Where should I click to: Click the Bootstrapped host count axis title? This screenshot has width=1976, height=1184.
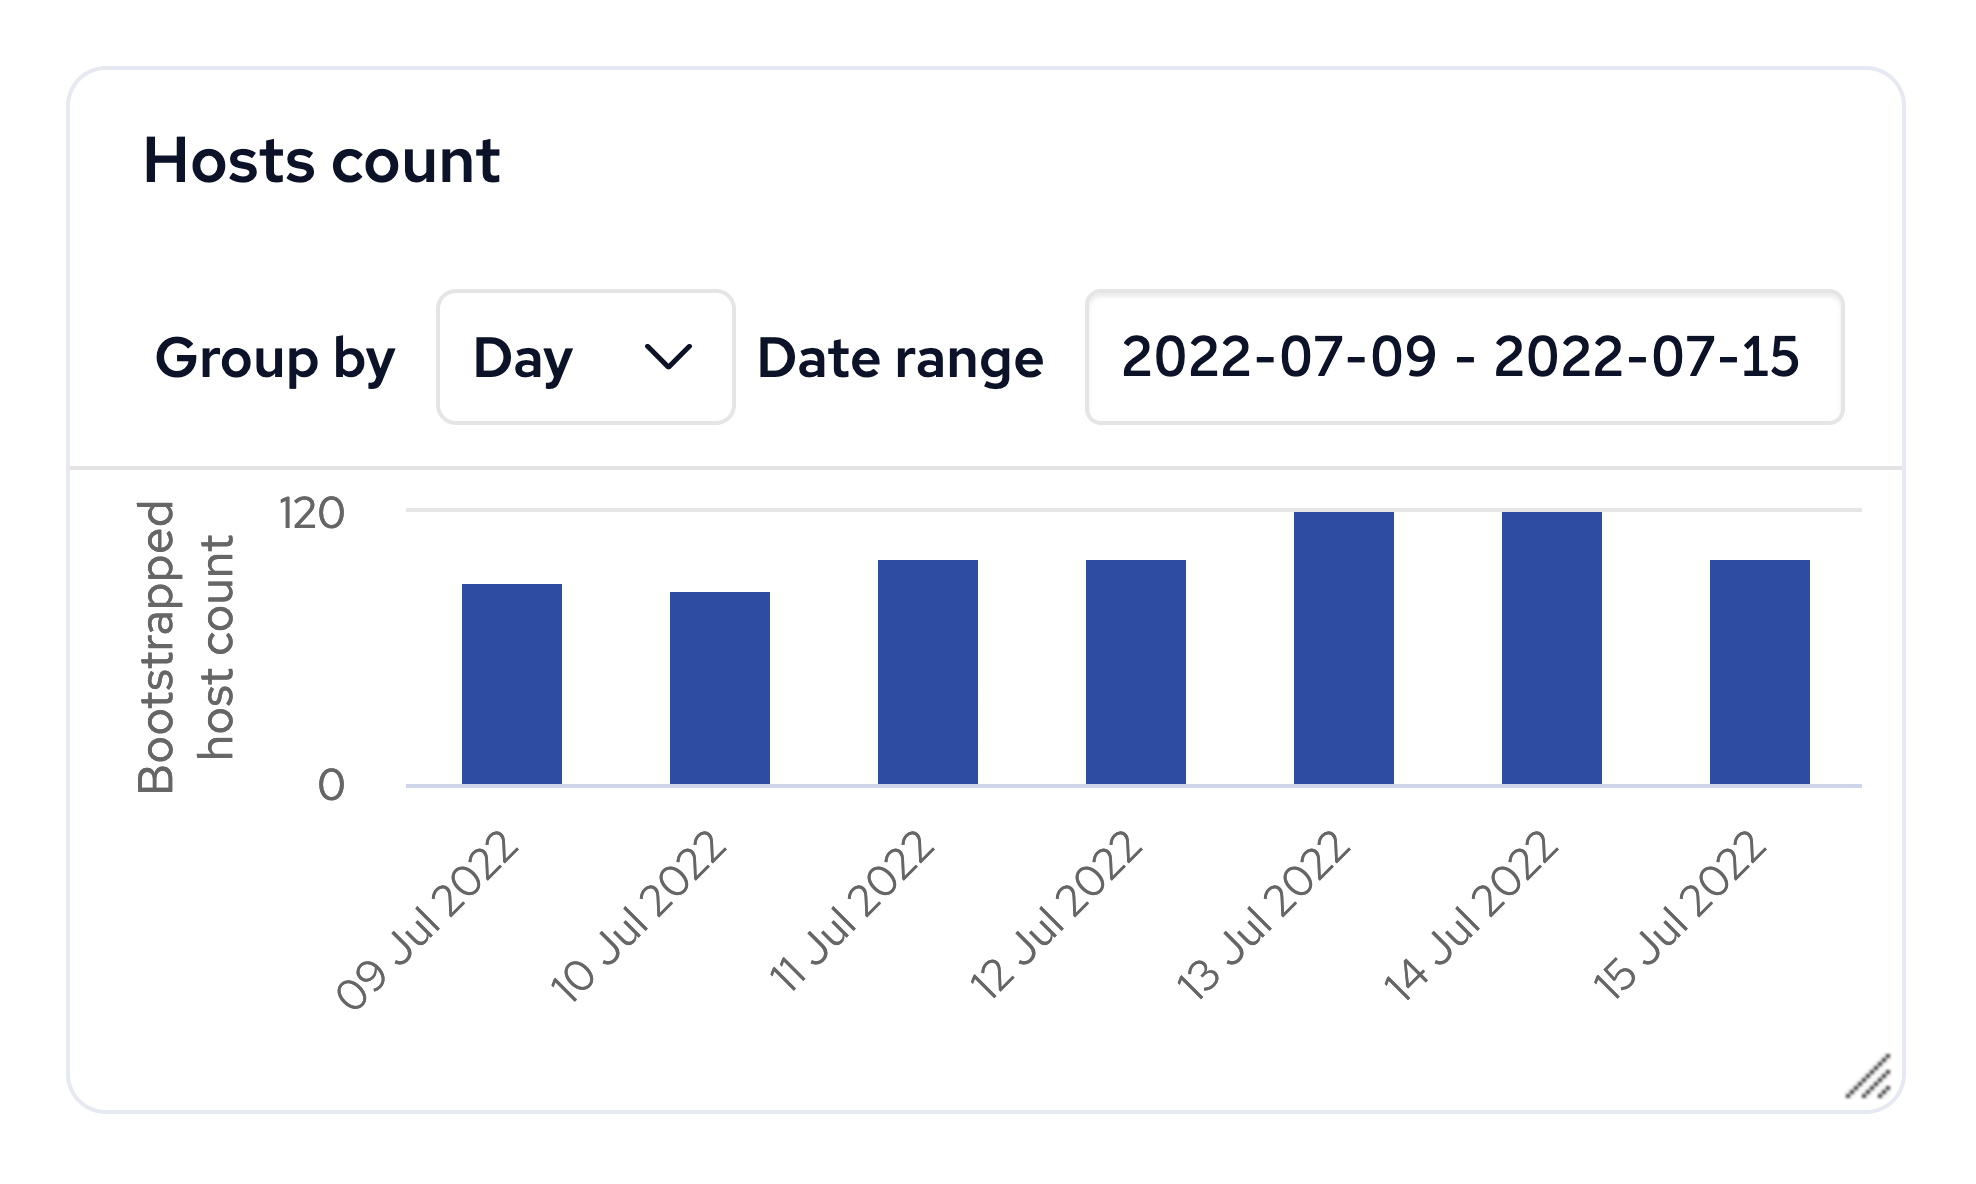point(186,647)
